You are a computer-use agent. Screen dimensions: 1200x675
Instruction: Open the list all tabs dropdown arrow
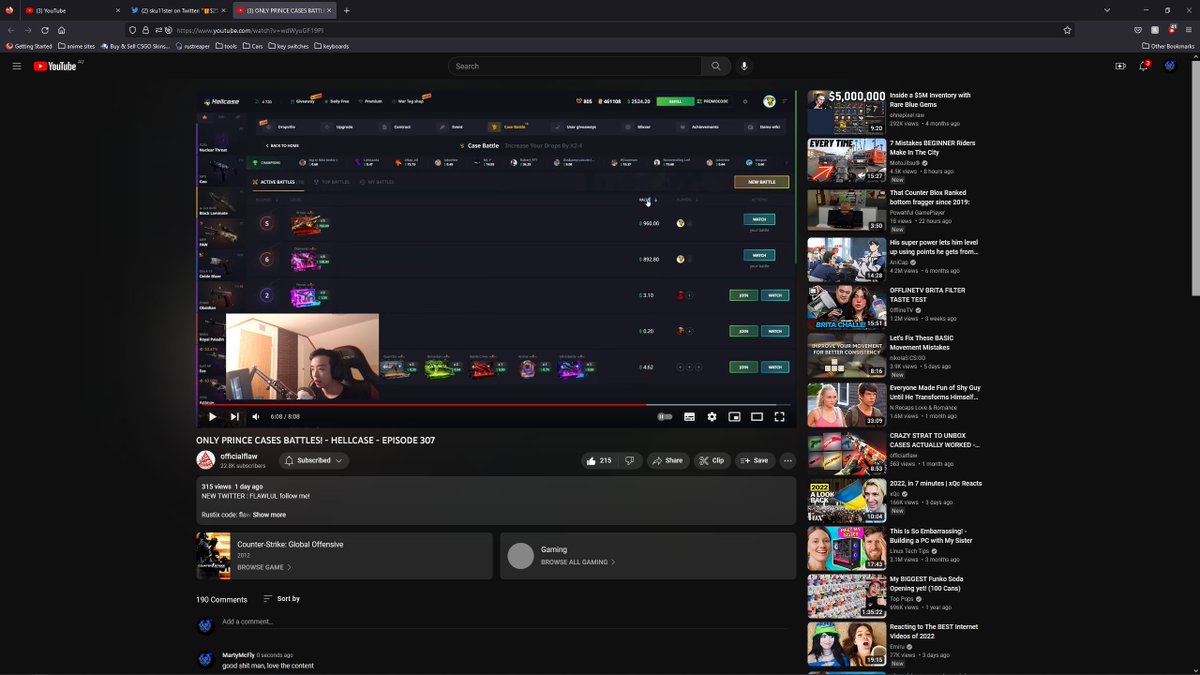(1107, 10)
